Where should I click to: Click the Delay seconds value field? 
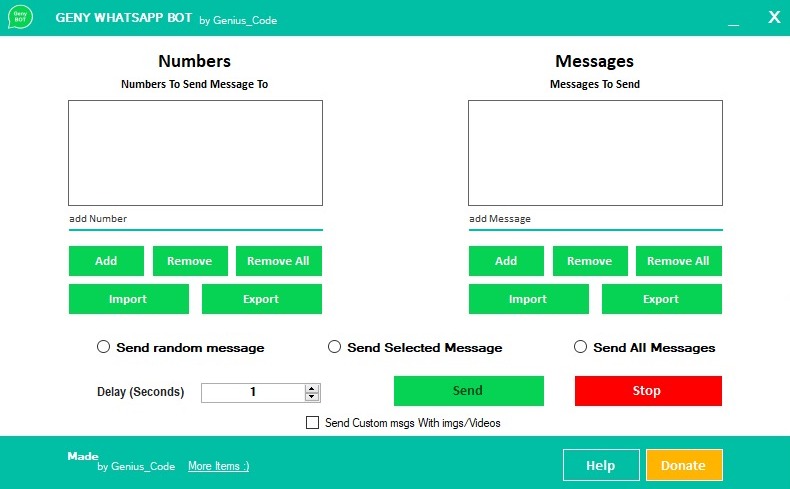(253, 393)
